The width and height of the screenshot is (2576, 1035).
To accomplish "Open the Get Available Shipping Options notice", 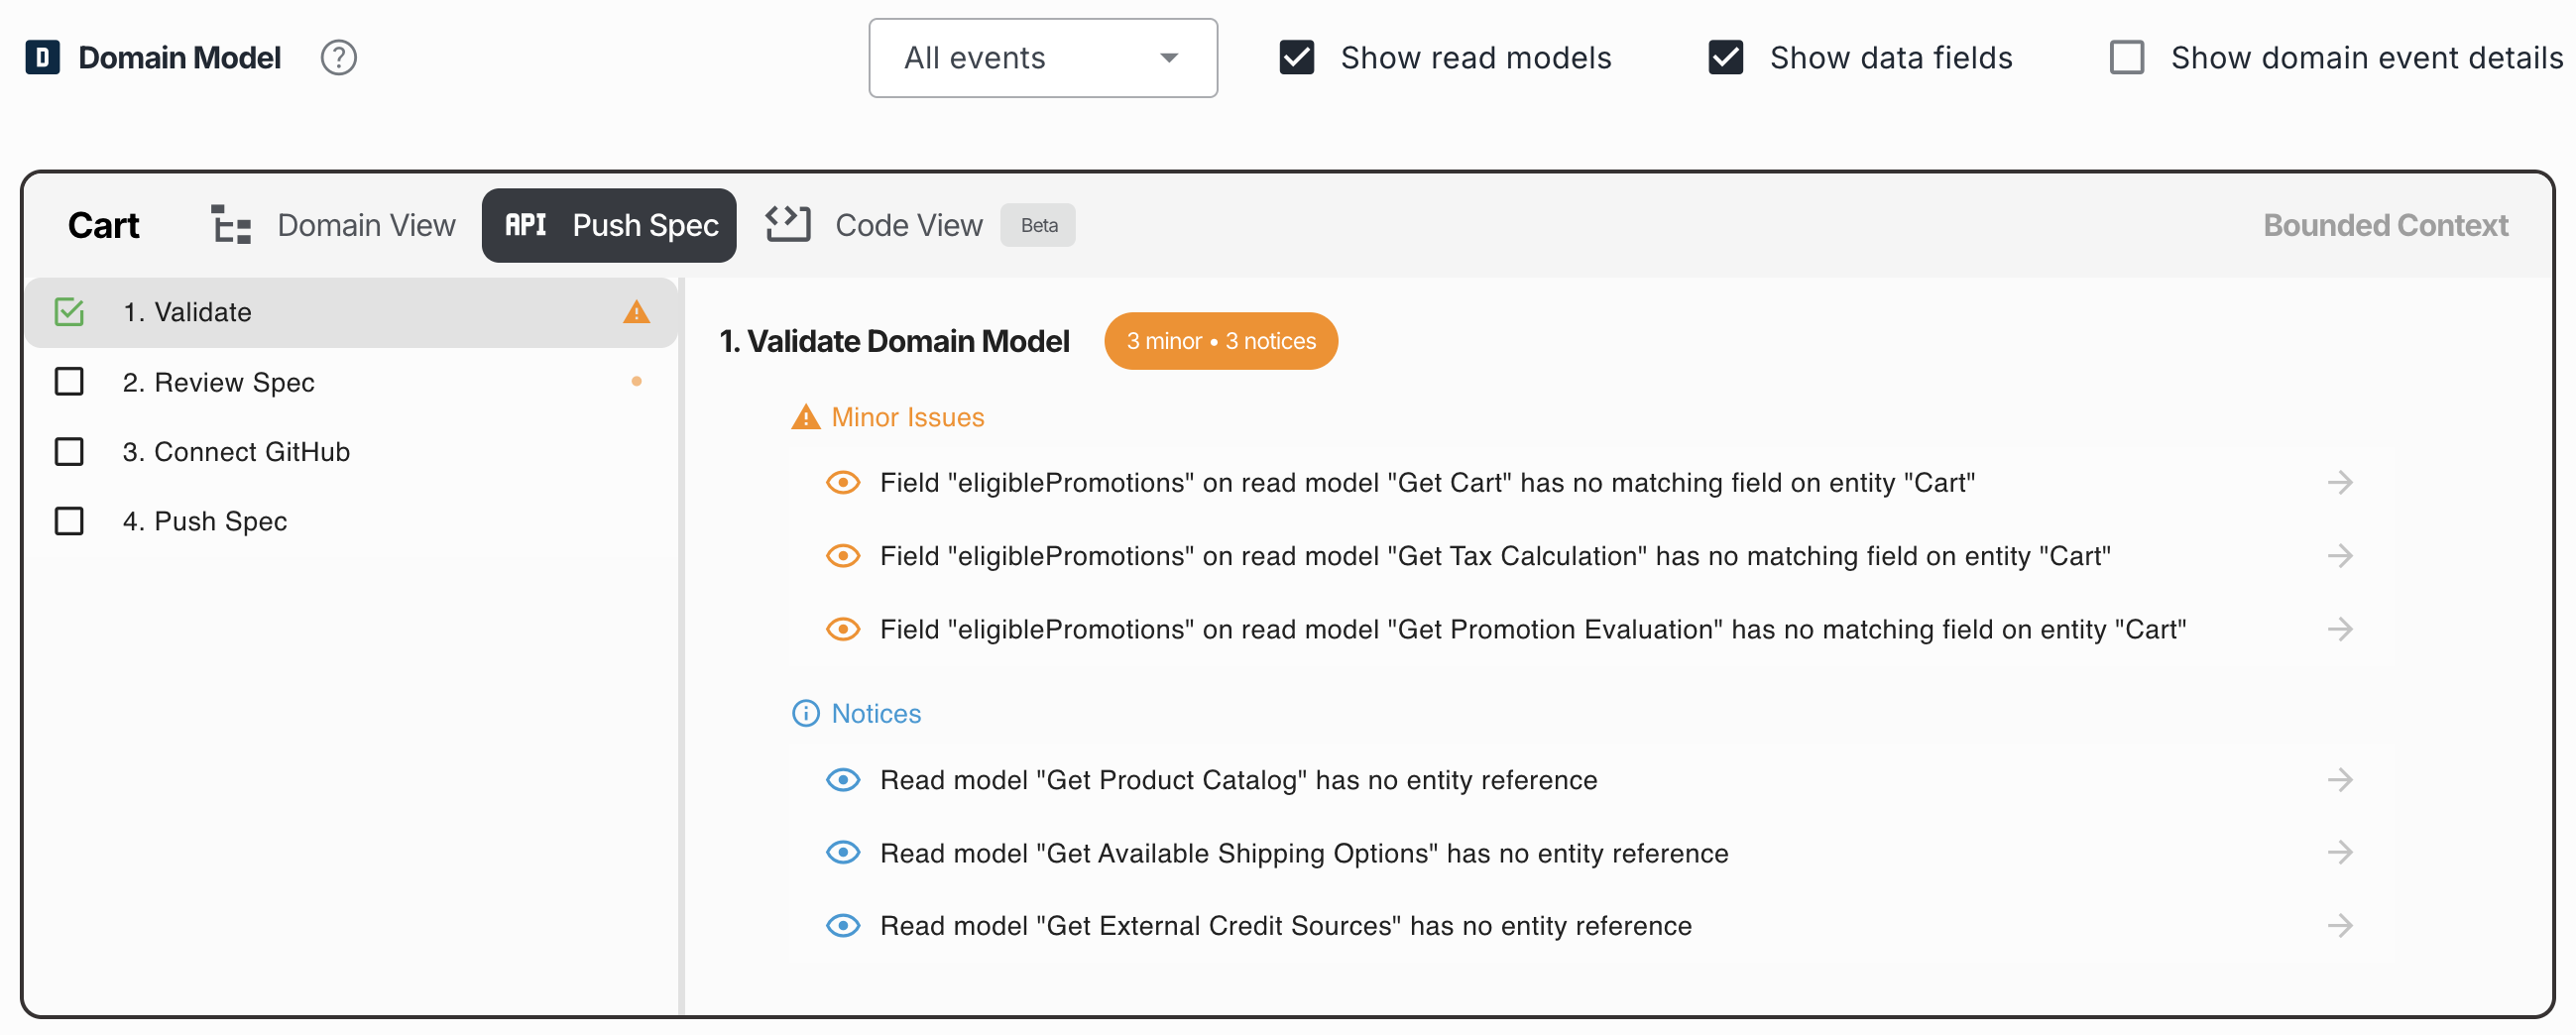I will 1303,853.
